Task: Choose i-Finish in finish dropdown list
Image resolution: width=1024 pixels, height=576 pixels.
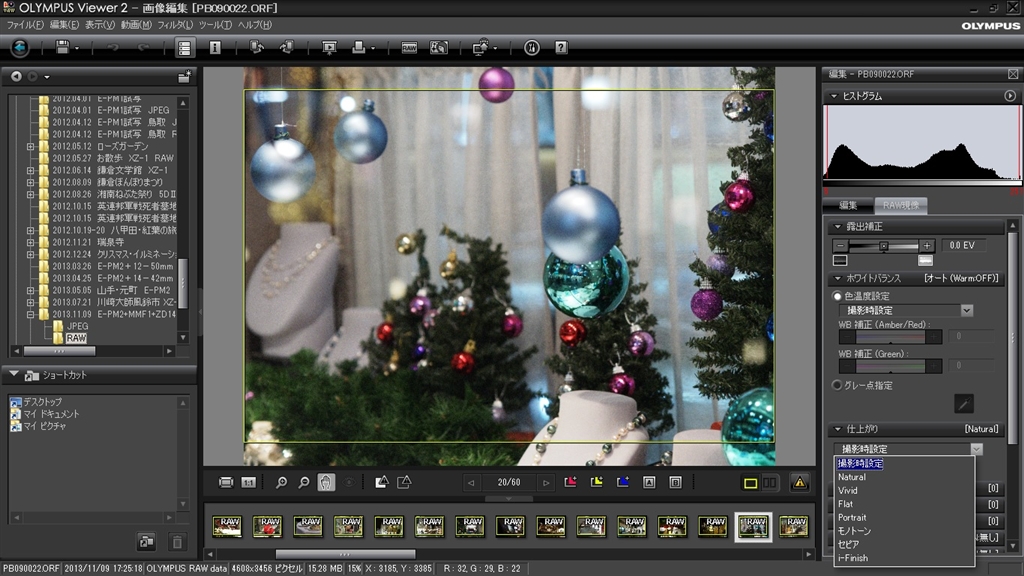Action: 853,558
